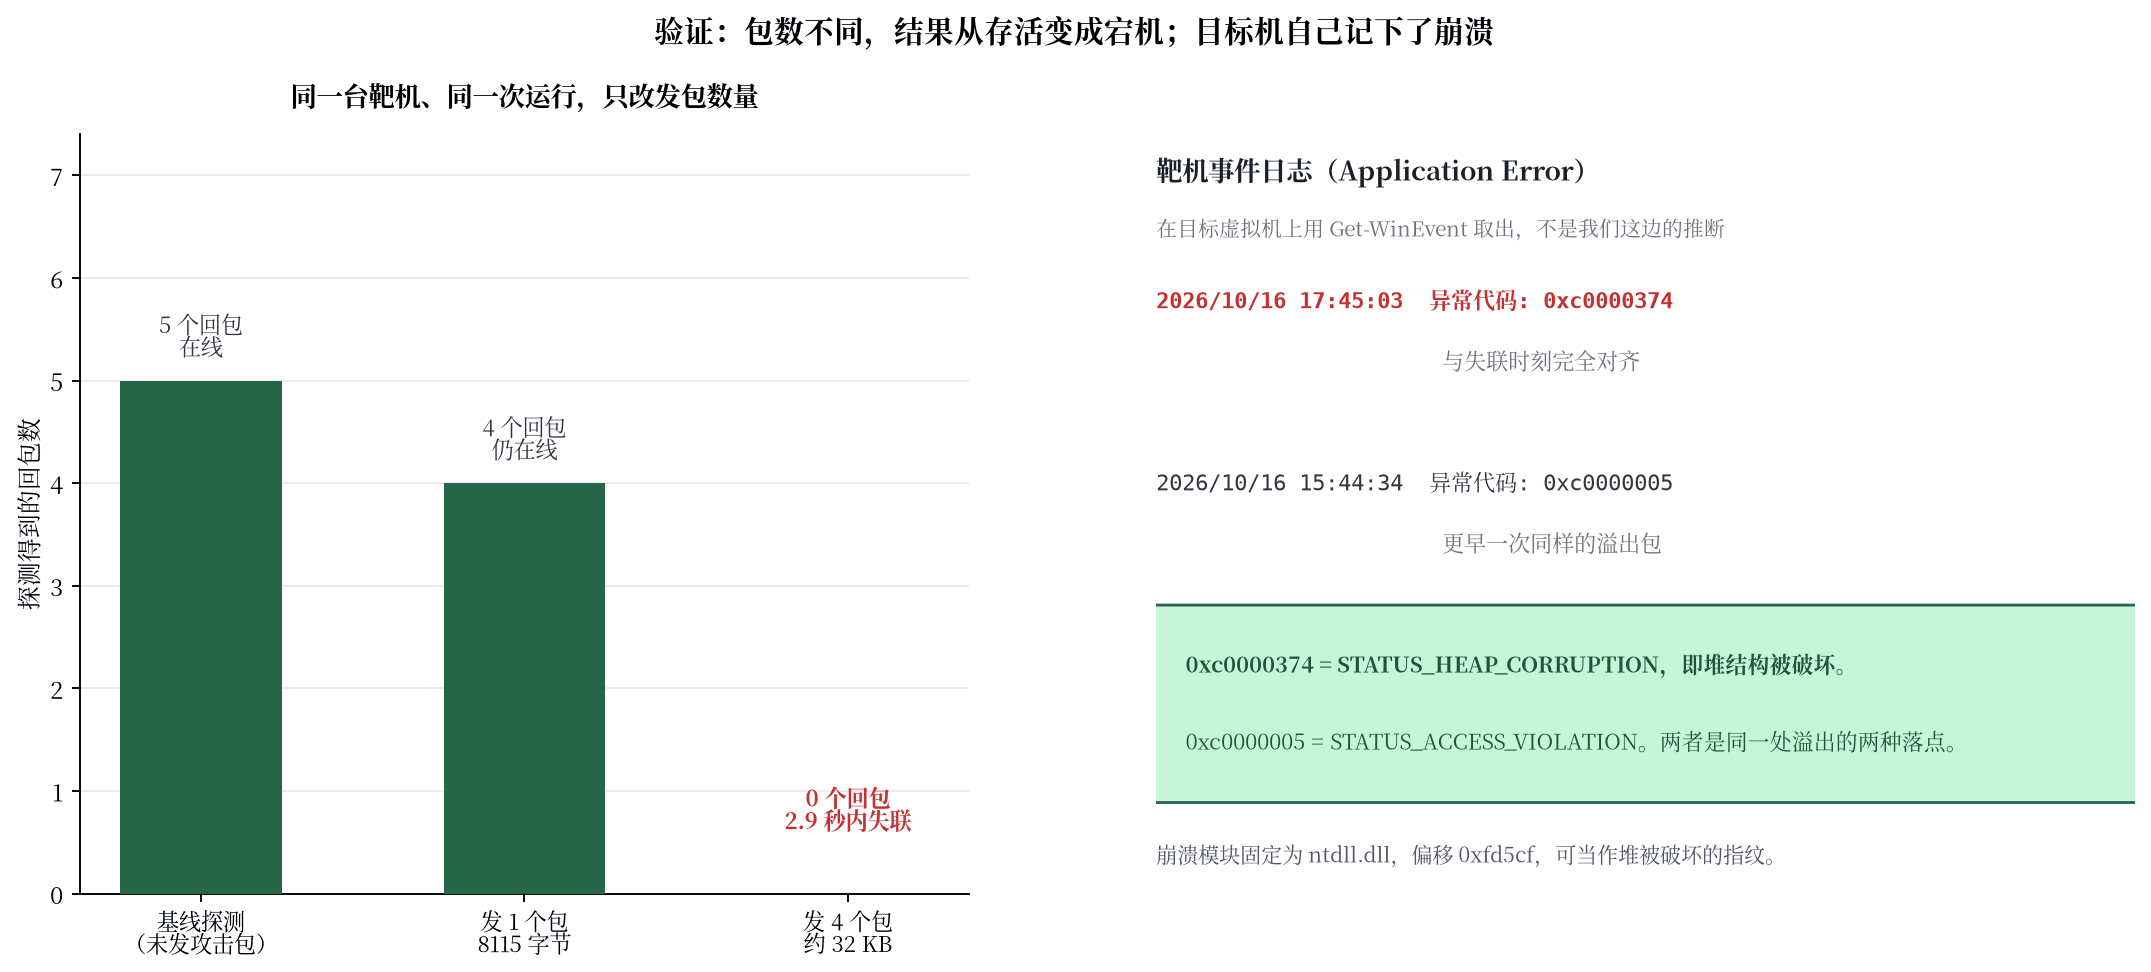Click the caption 更早一次同样的溢出包
Image resolution: width=2151 pixels, height=972 pixels.
pyautogui.click(x=1552, y=543)
